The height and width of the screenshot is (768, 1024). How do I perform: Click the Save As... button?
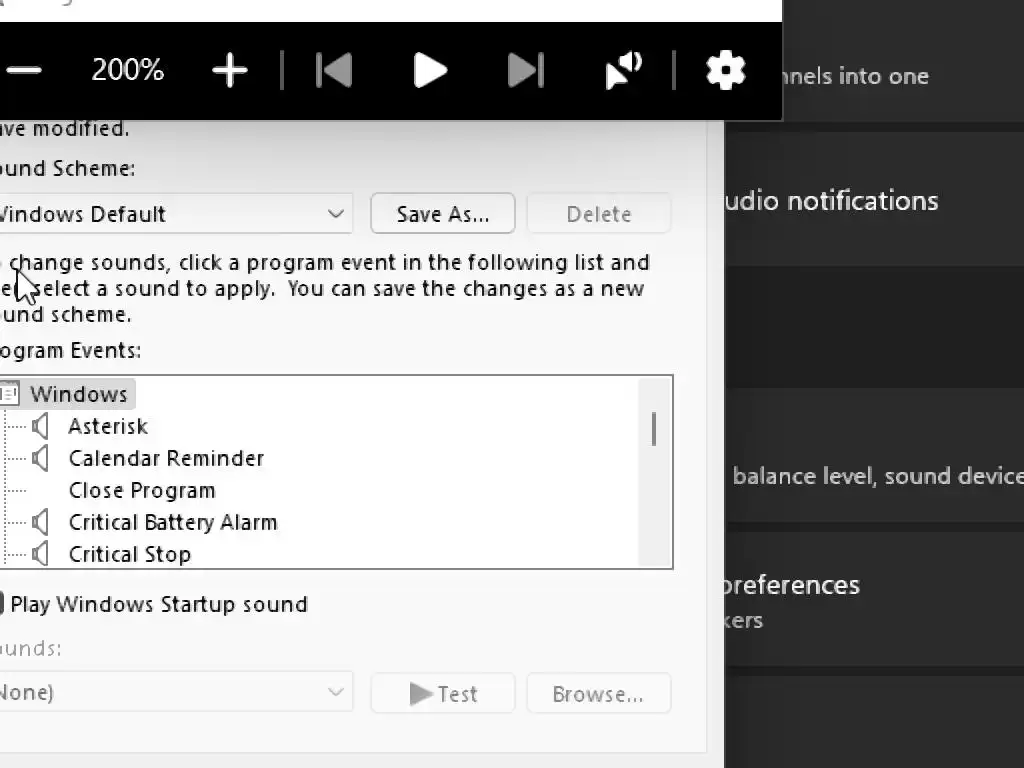coord(443,214)
